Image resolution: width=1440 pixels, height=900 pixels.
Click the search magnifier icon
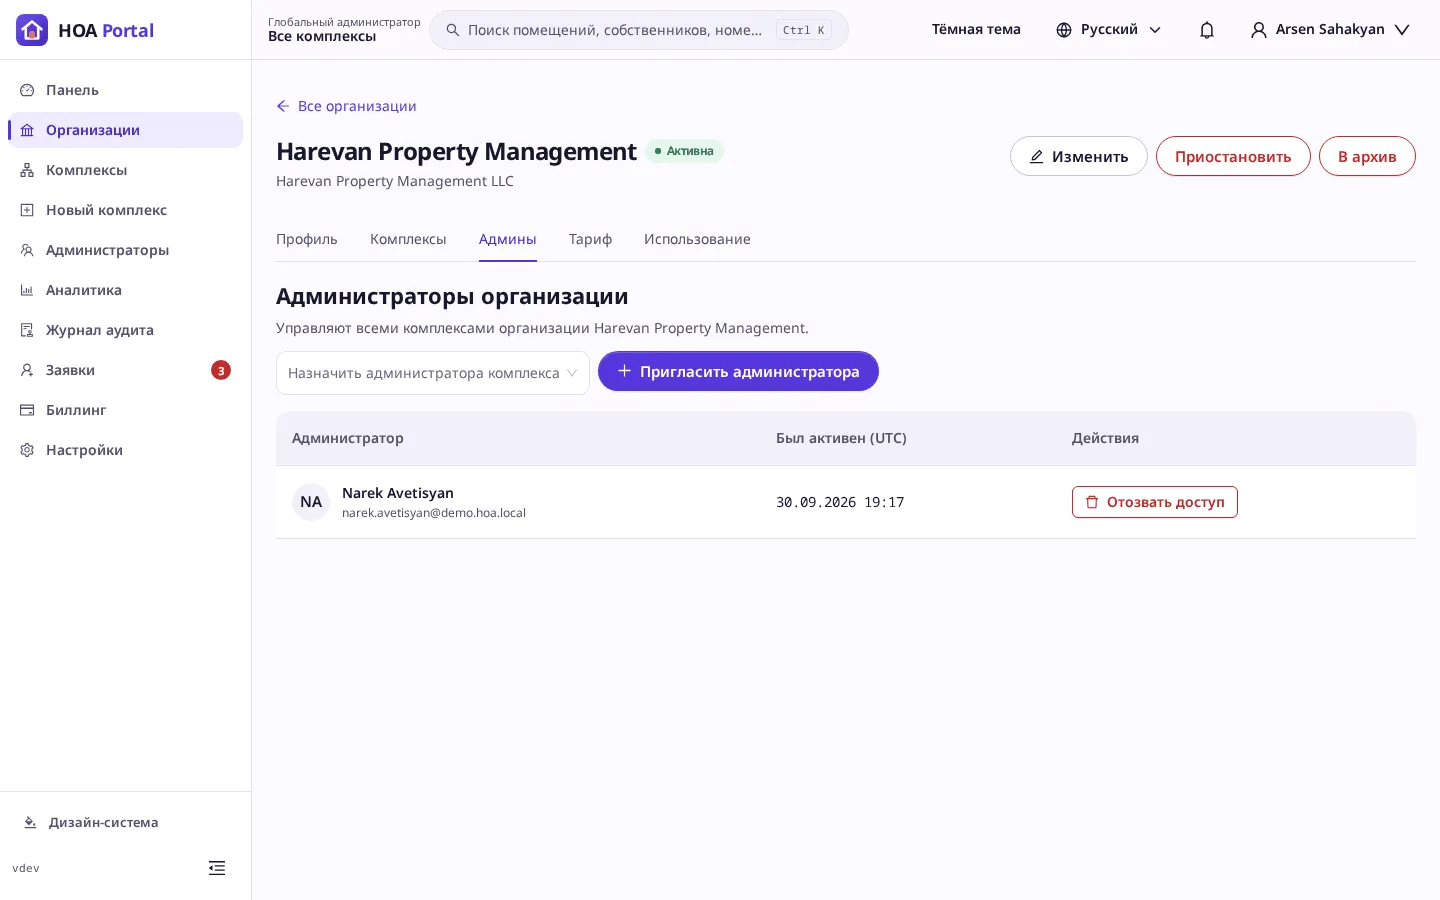click(x=453, y=30)
